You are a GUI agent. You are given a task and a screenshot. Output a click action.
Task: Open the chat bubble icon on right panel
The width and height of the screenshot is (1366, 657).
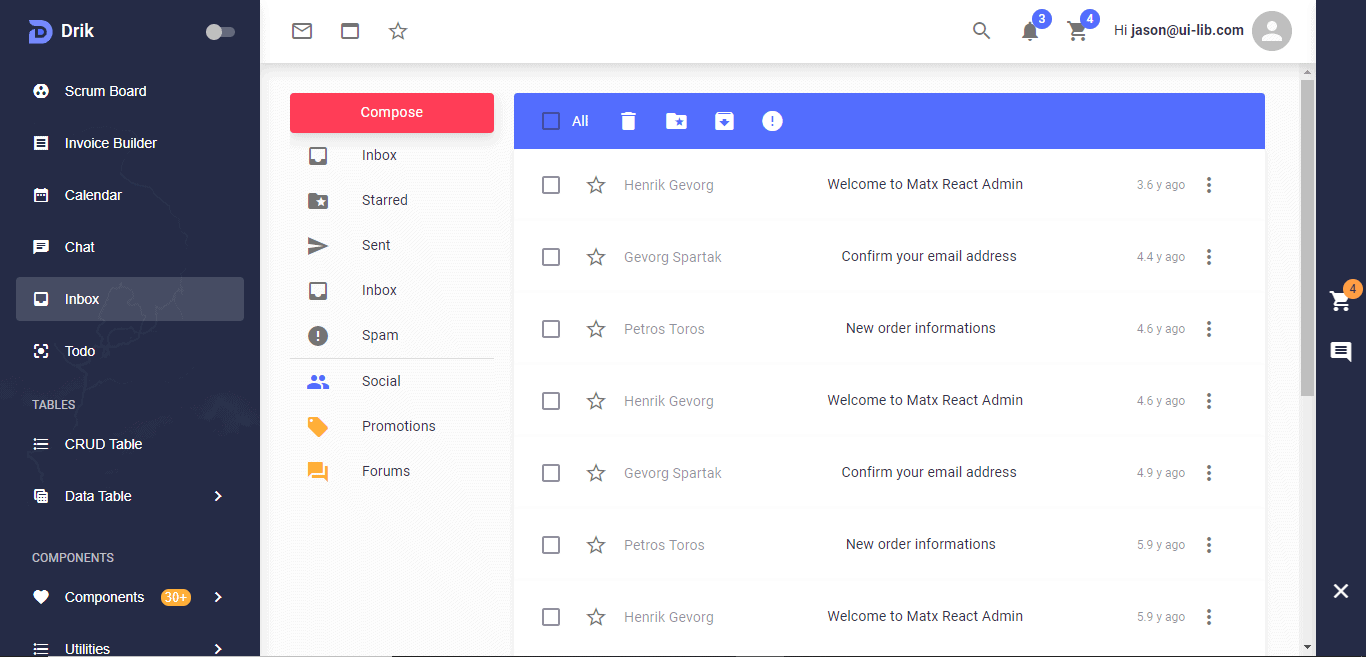(1341, 351)
